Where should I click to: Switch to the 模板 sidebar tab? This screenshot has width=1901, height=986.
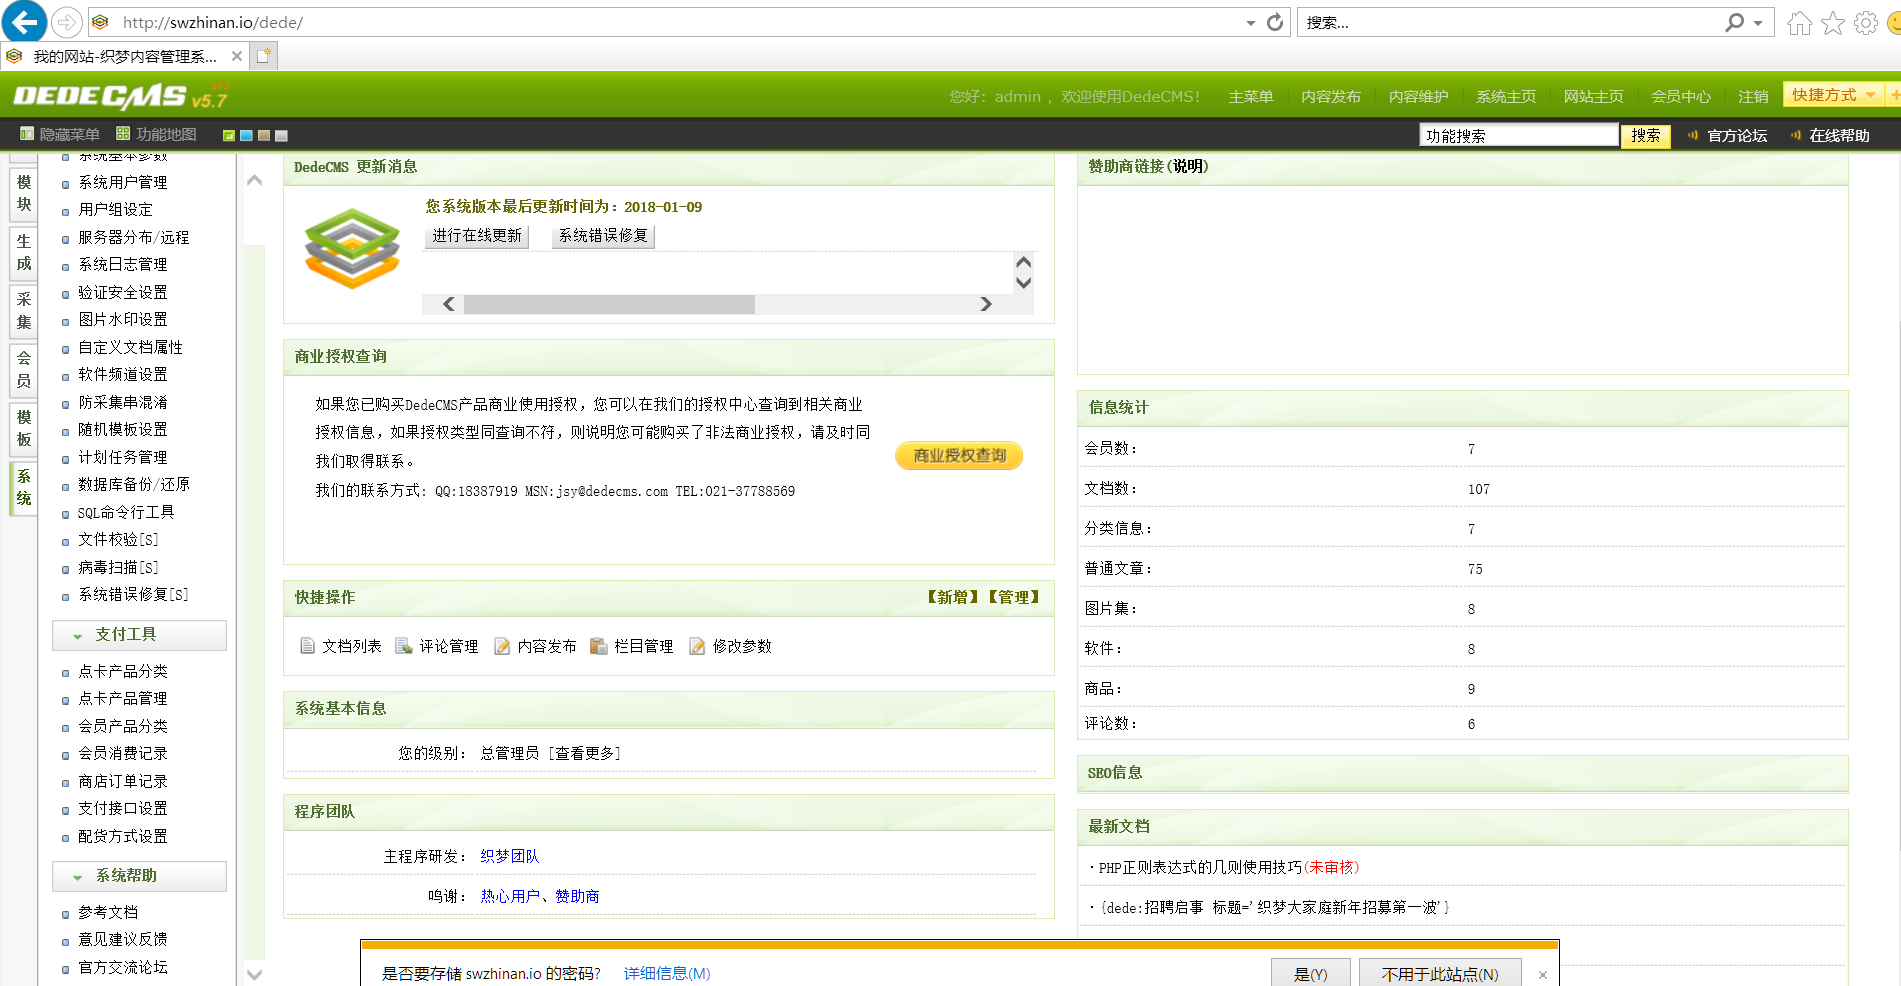coord(24,428)
